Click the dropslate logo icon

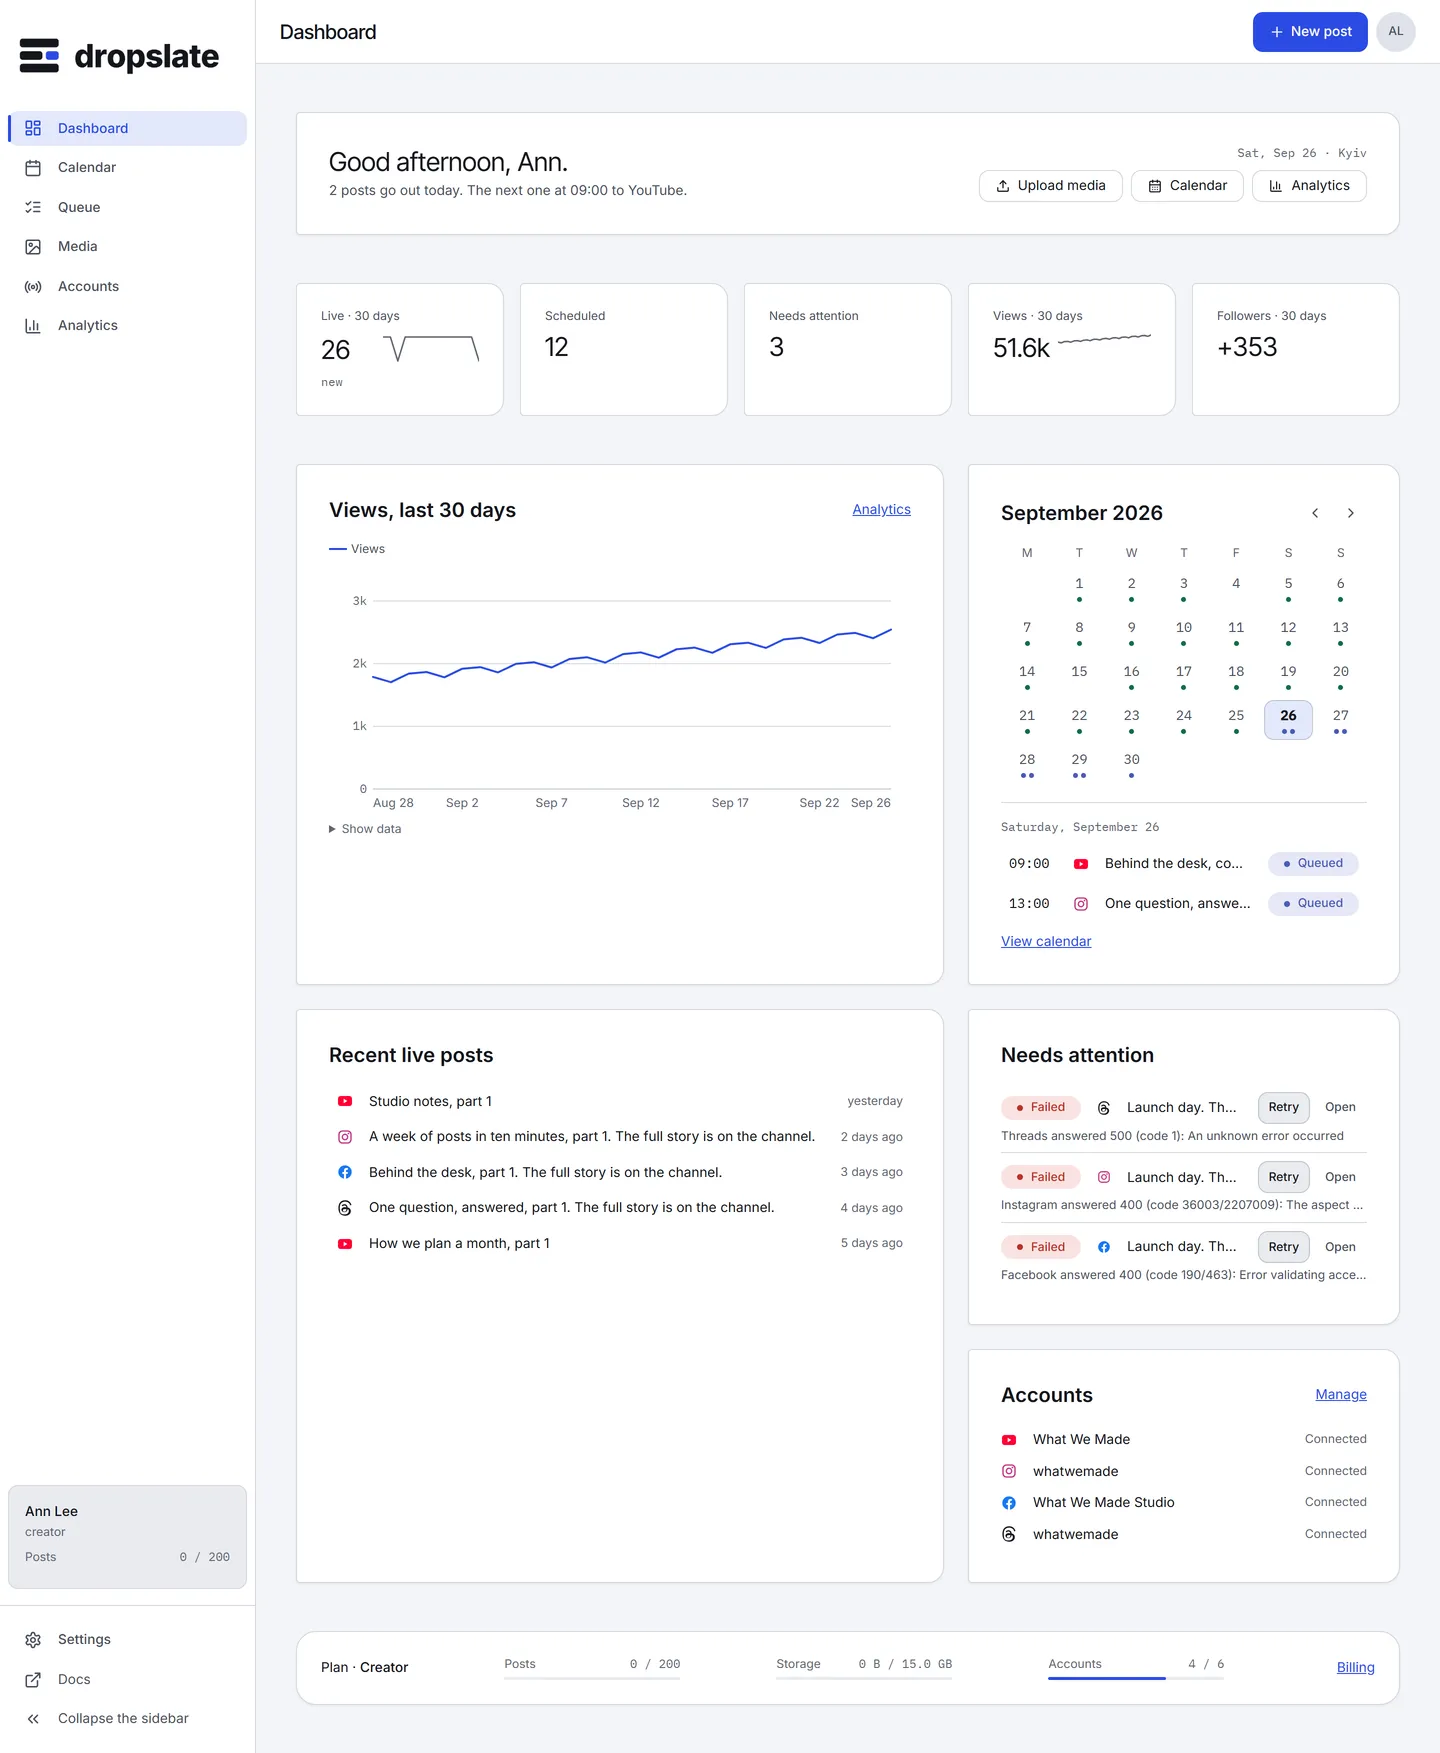(x=40, y=56)
